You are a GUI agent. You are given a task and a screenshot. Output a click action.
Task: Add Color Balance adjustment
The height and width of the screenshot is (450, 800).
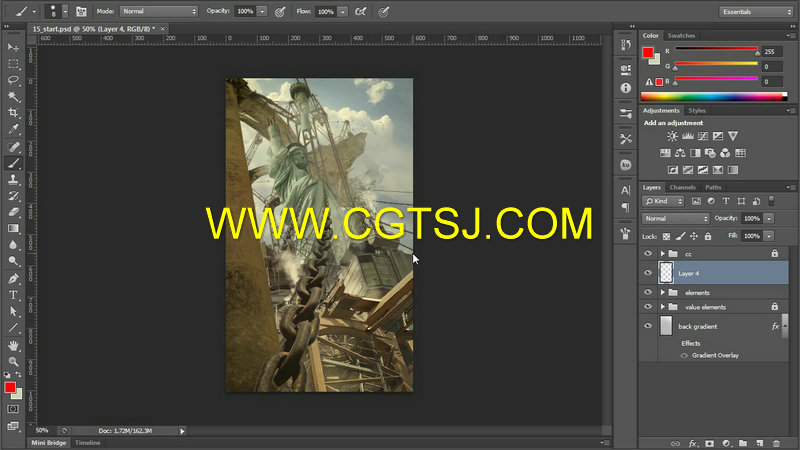click(680, 153)
